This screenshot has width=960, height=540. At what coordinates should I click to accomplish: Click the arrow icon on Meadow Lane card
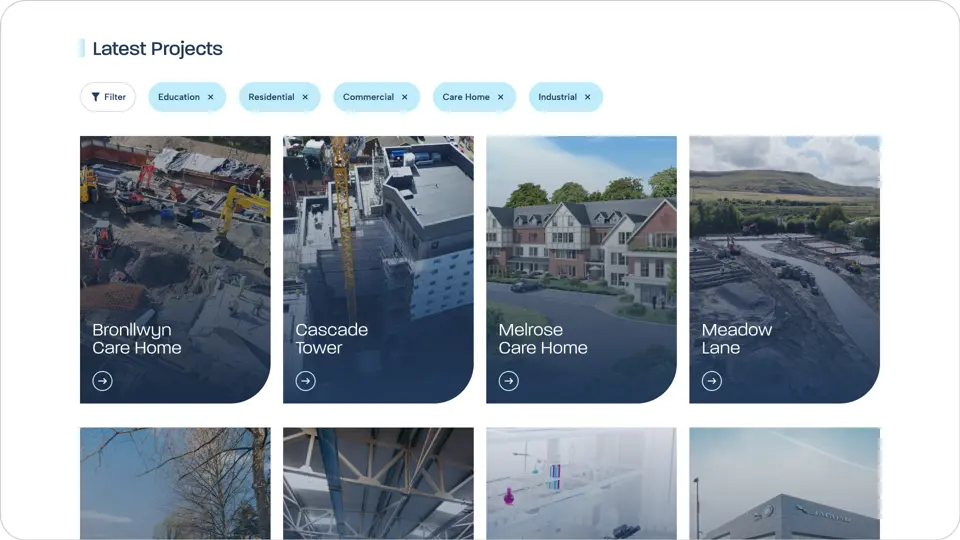[712, 381]
